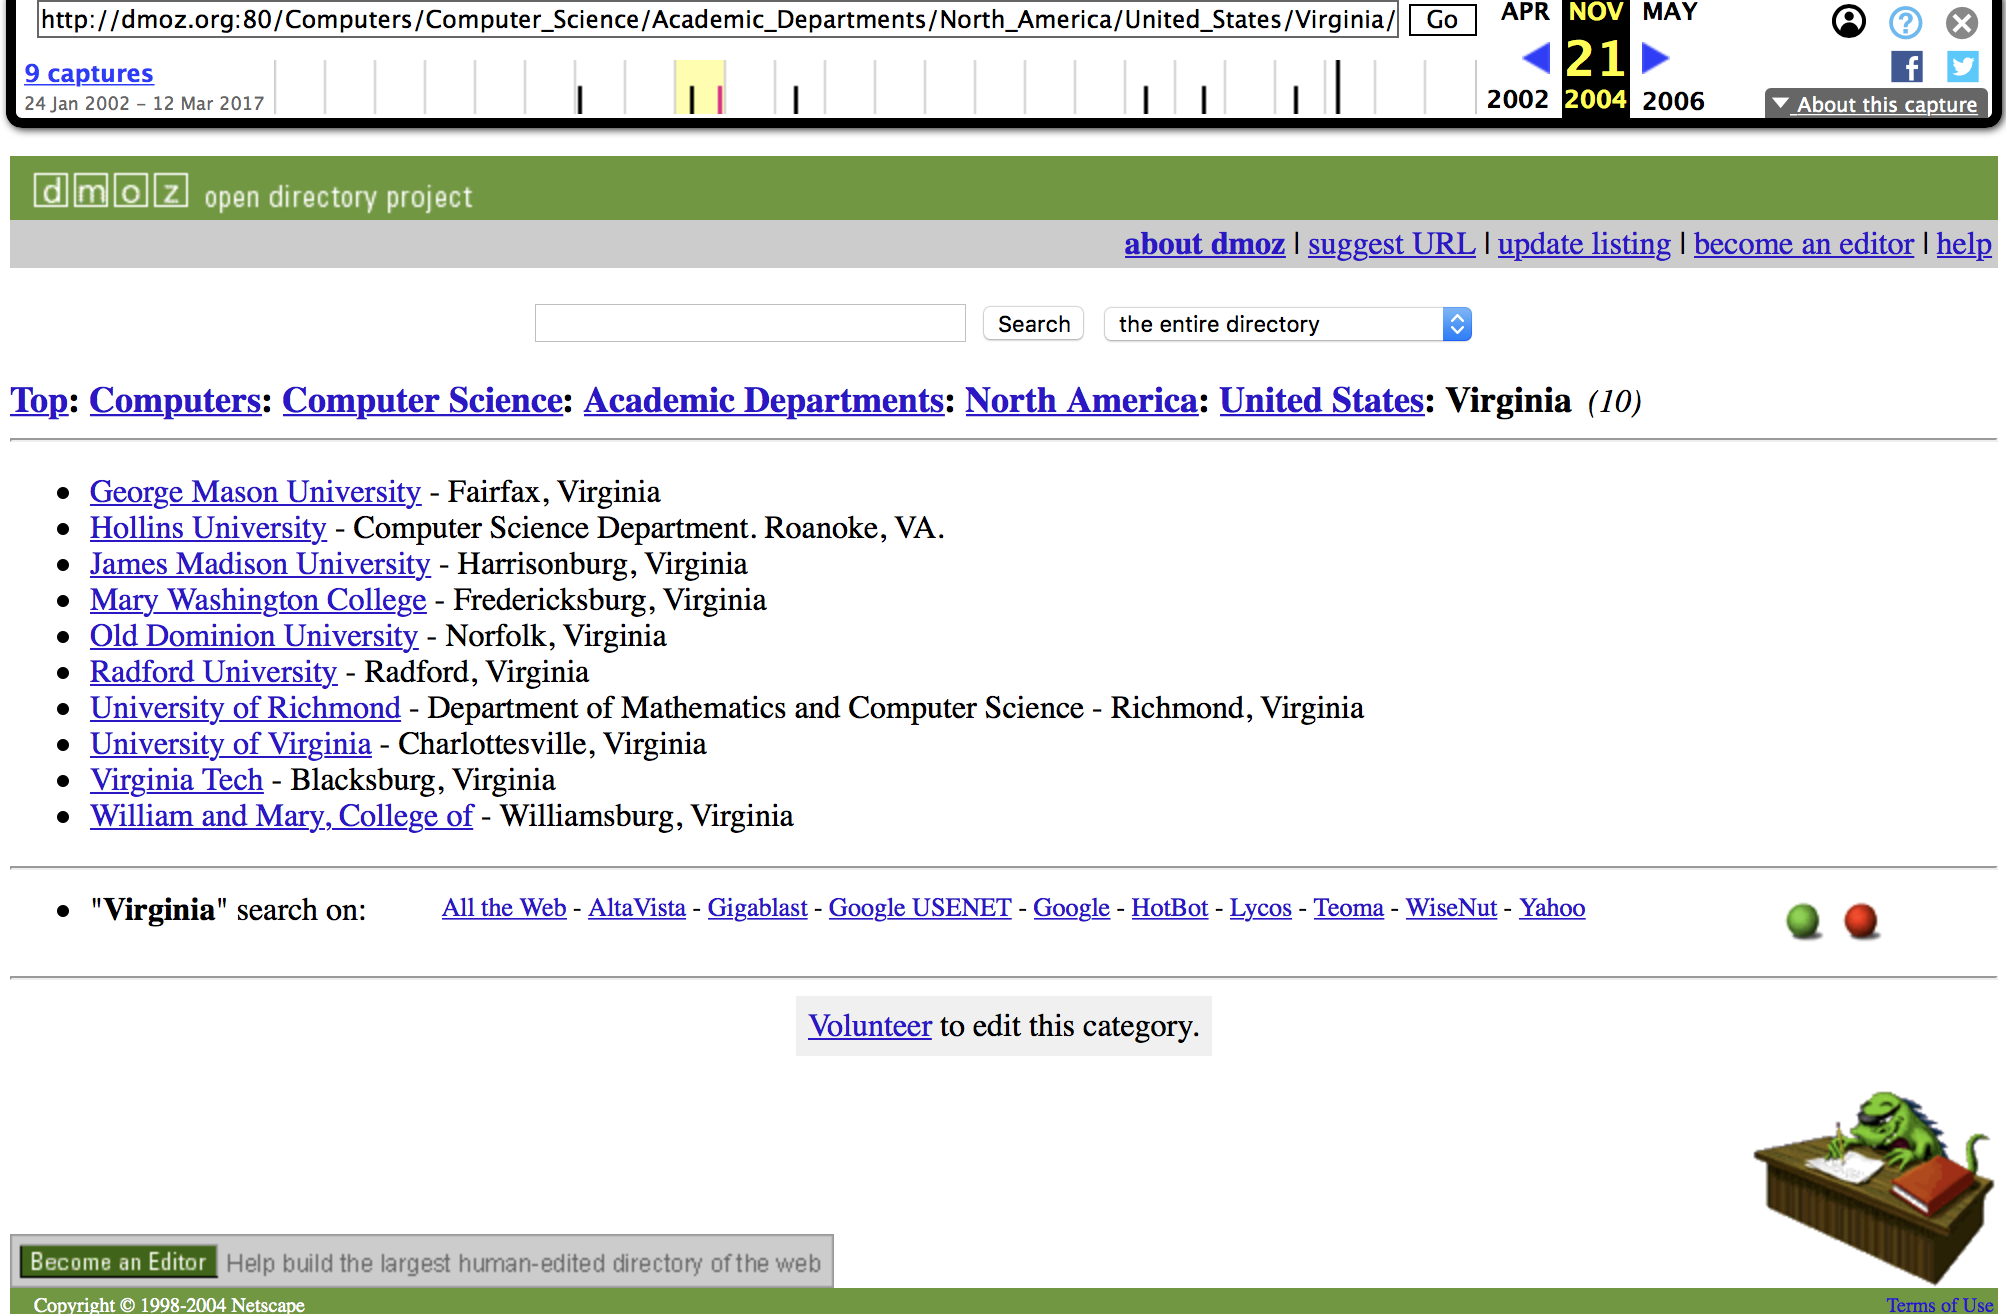Open the 'the entire directory' search scope dropdown
The height and width of the screenshot is (1314, 2006).
(1288, 324)
